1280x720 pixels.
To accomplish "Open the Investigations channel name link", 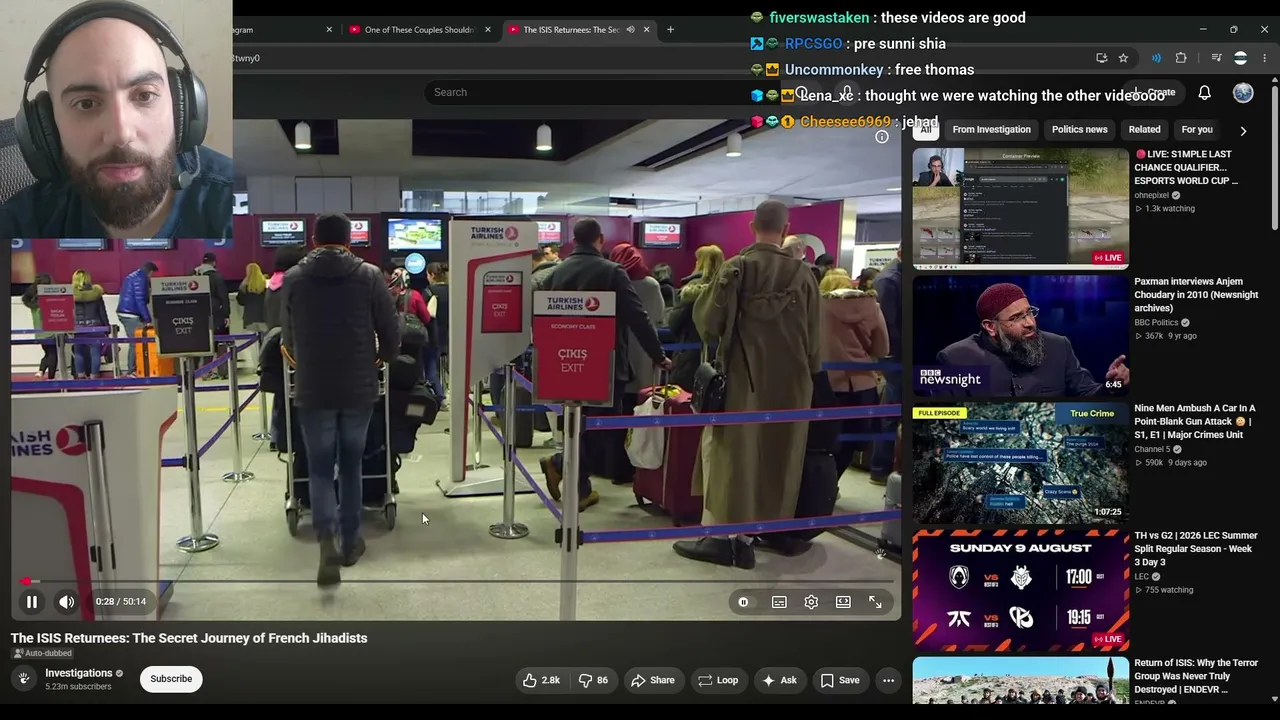I will (x=79, y=673).
